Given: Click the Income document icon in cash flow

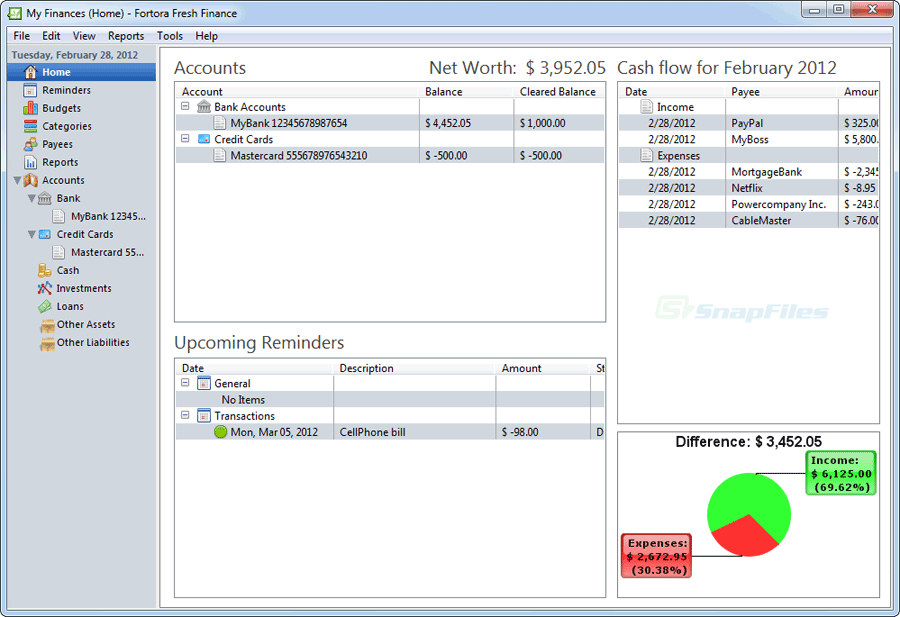Looking at the screenshot, I should pyautogui.click(x=647, y=107).
